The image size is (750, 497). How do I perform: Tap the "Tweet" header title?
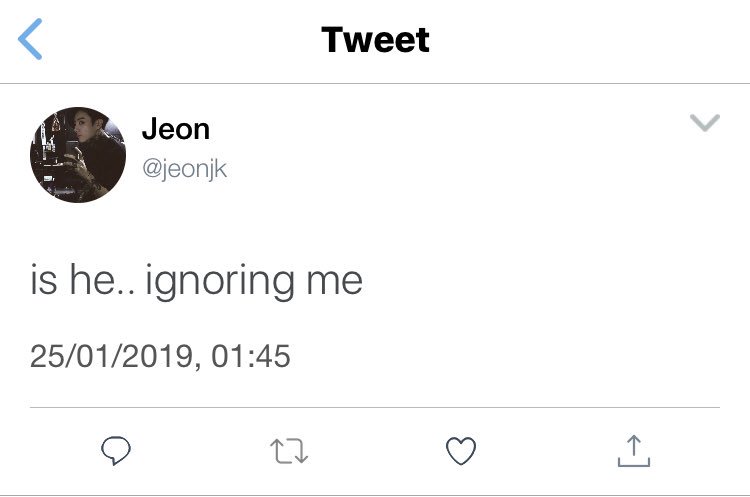tap(375, 39)
